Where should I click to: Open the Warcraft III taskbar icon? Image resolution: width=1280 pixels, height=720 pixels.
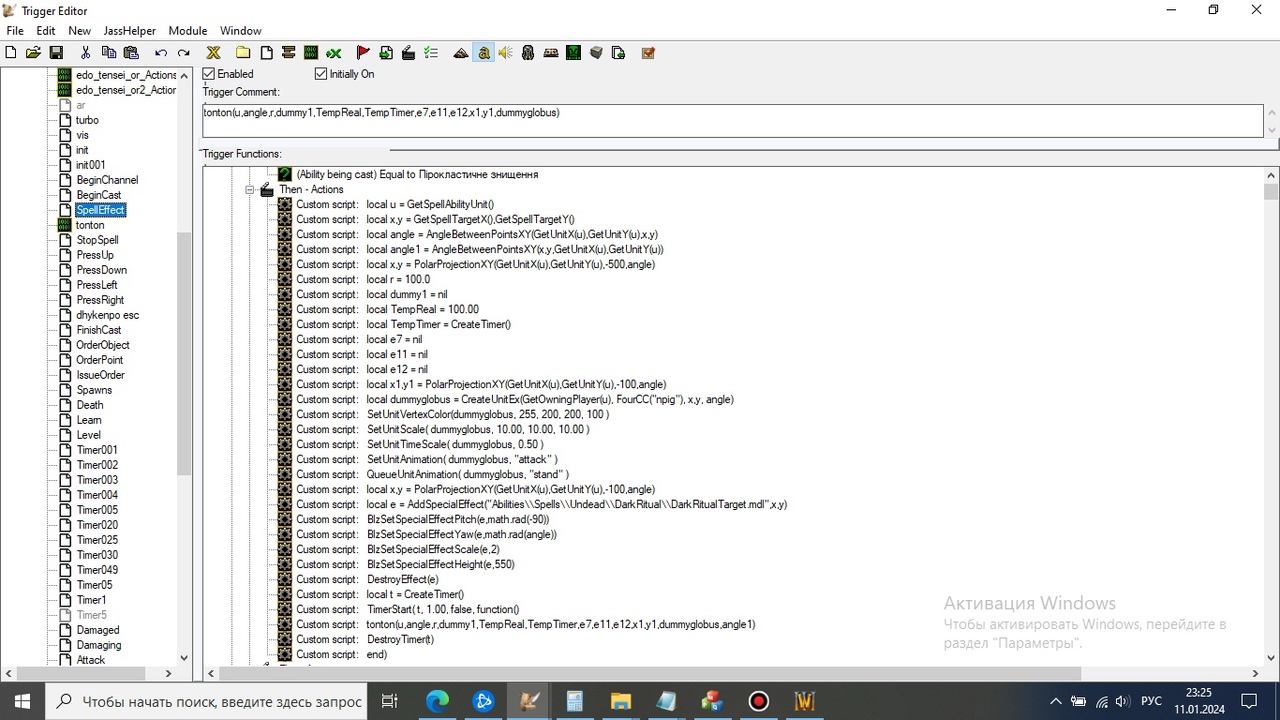tap(804, 701)
